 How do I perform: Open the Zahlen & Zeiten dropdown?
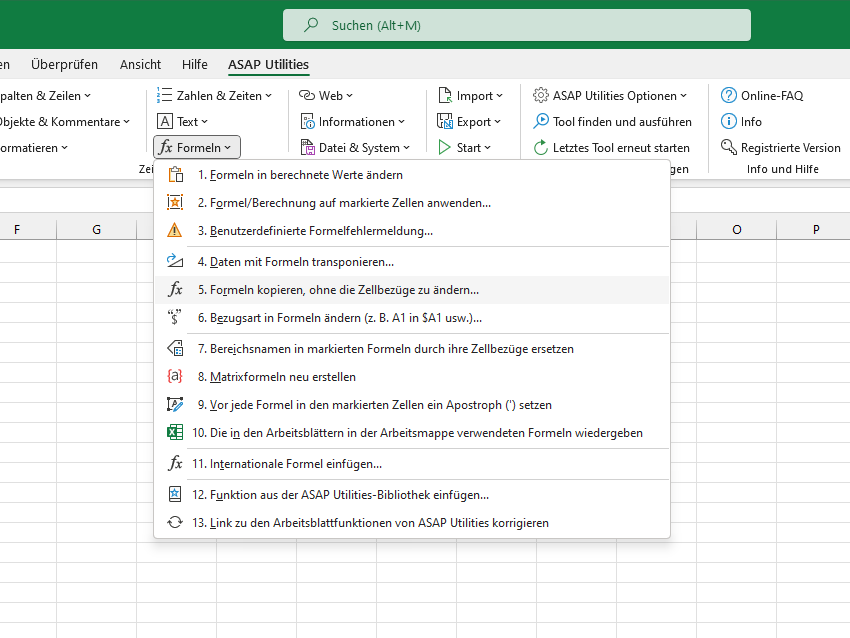[214, 95]
